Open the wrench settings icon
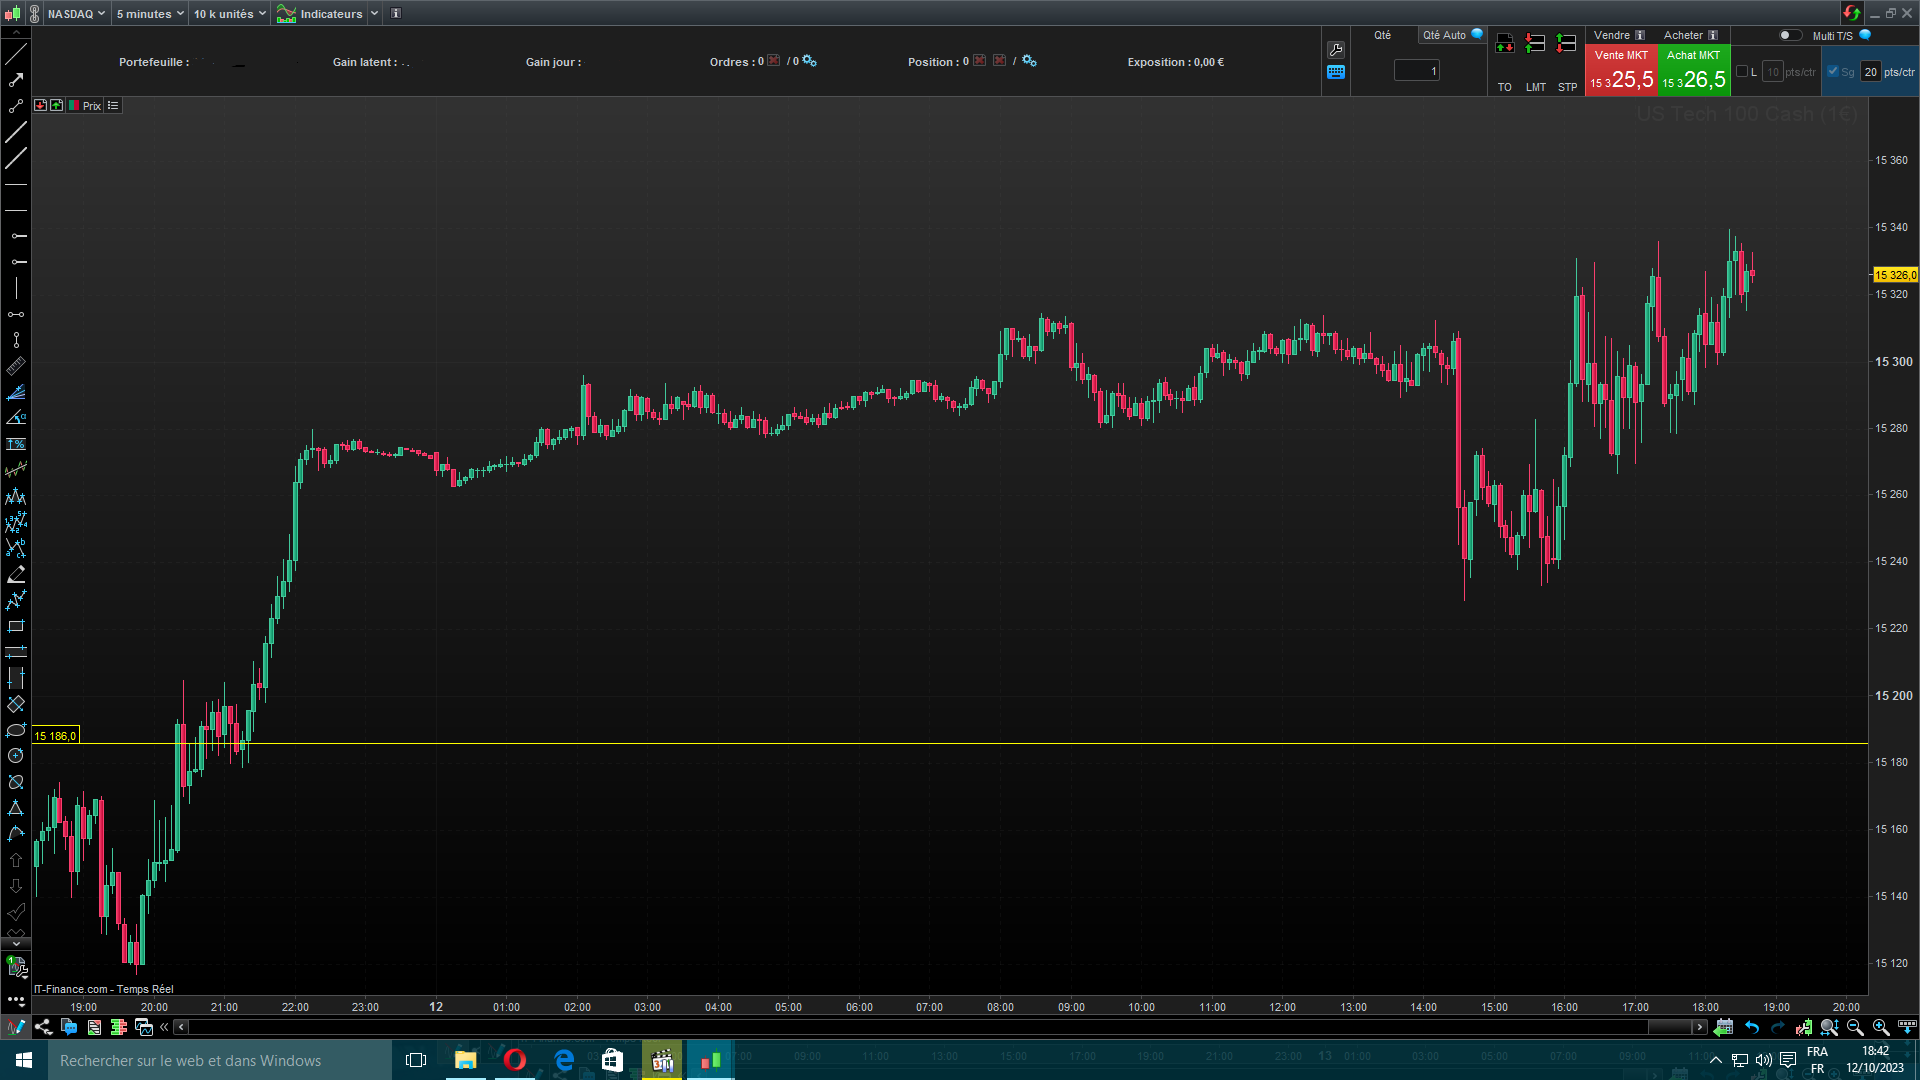 1336,49
